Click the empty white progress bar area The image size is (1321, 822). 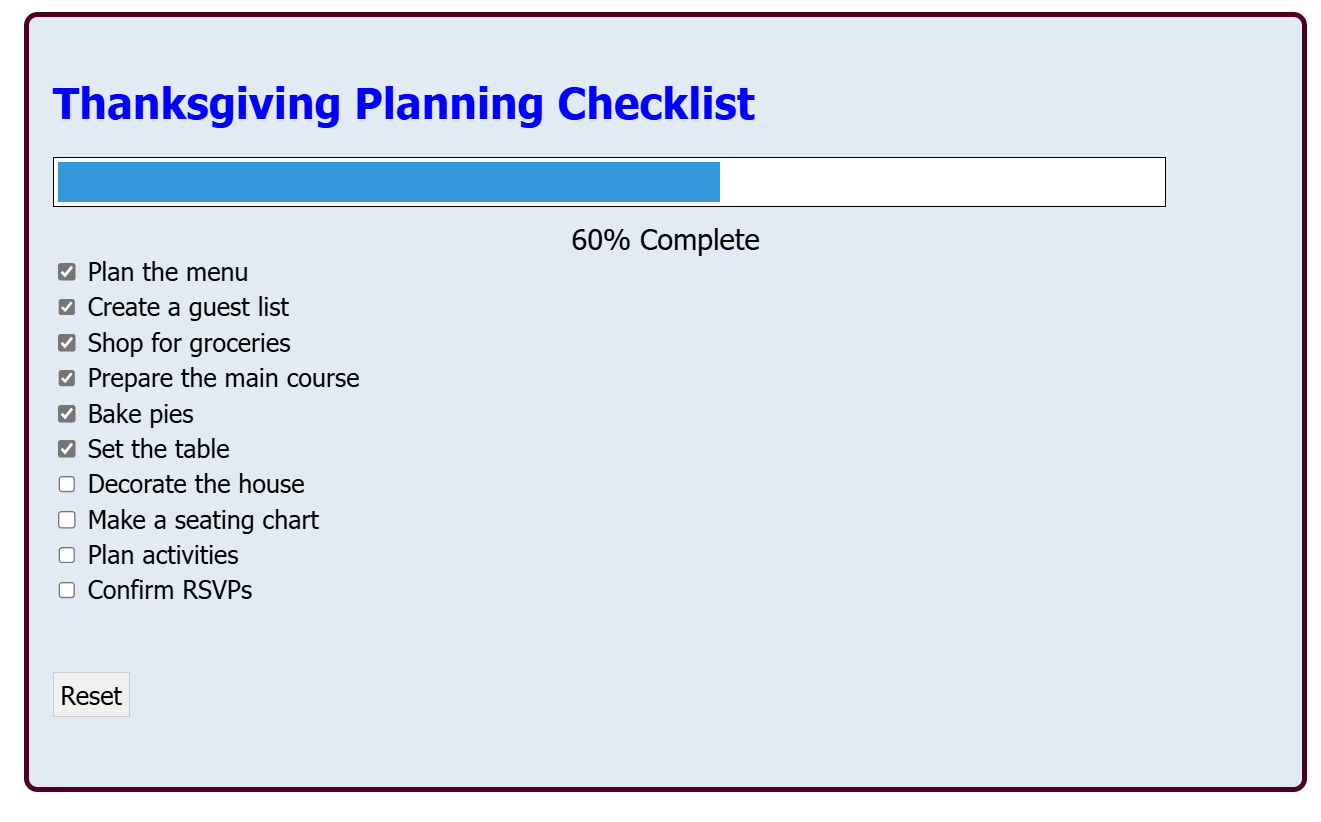point(941,182)
